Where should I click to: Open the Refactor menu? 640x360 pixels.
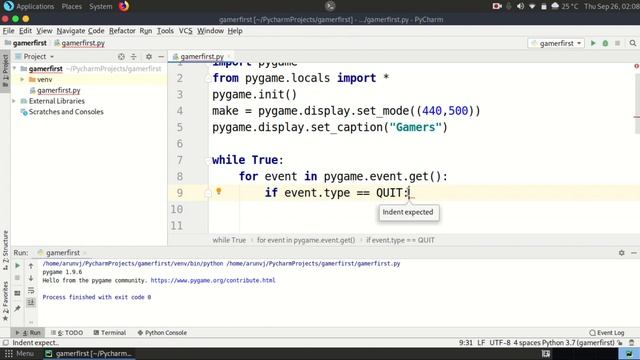pos(122,31)
